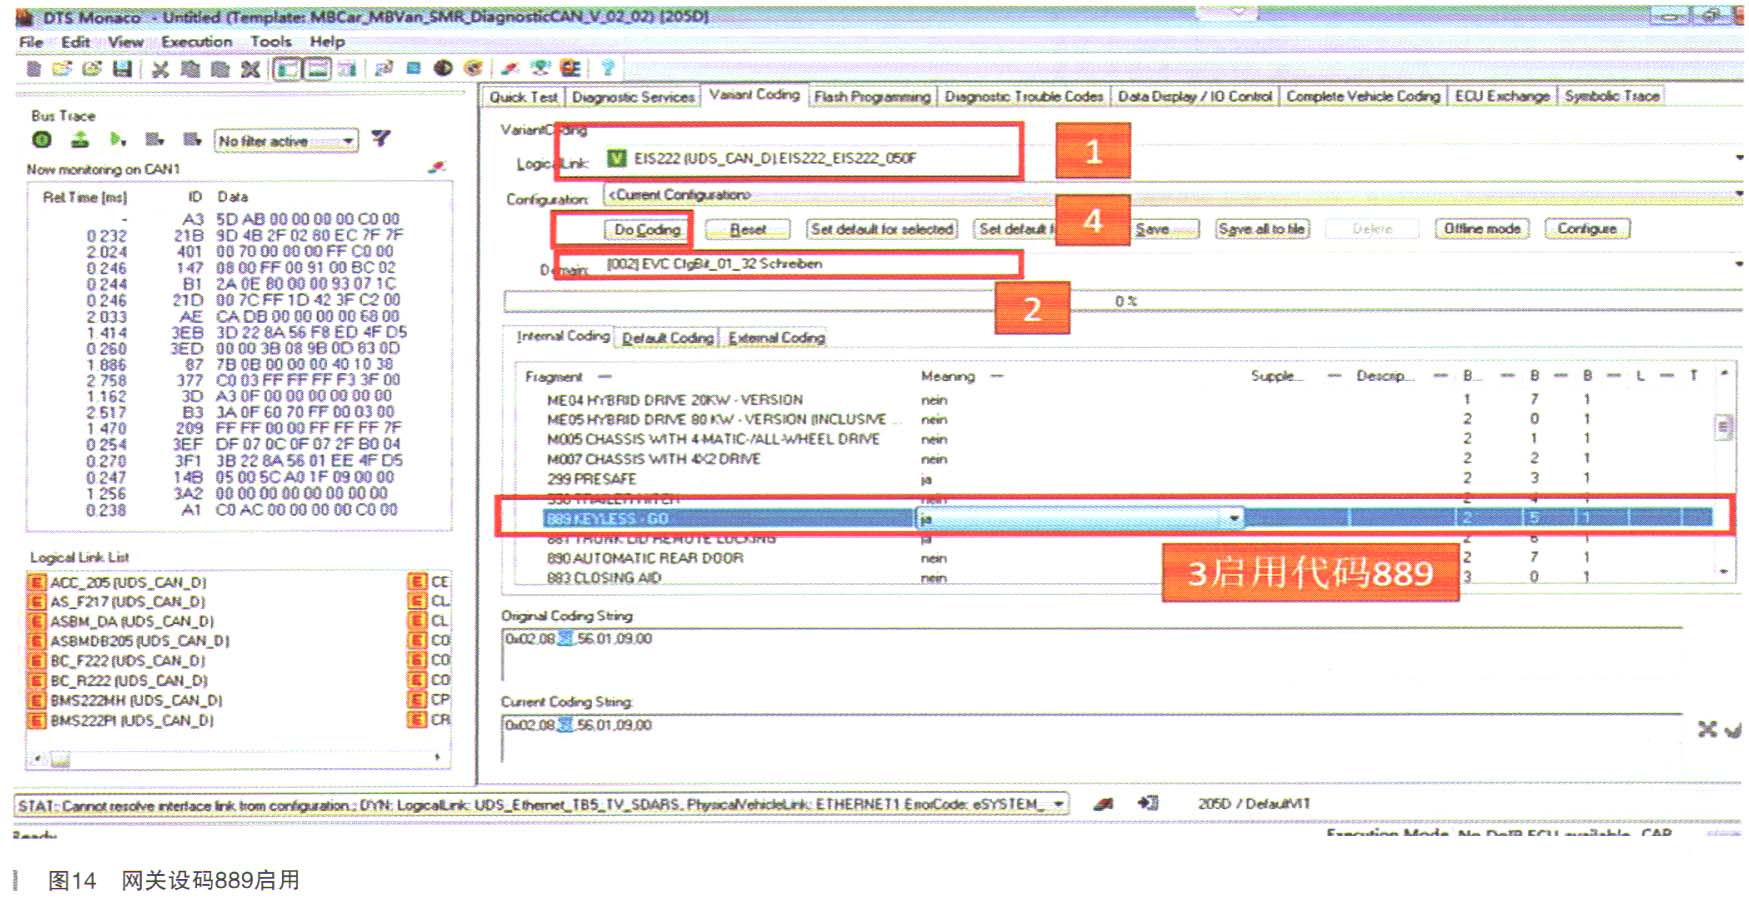Open the status bar STAT message dropdown
This screenshot has height=901, width=1749.
[1059, 804]
